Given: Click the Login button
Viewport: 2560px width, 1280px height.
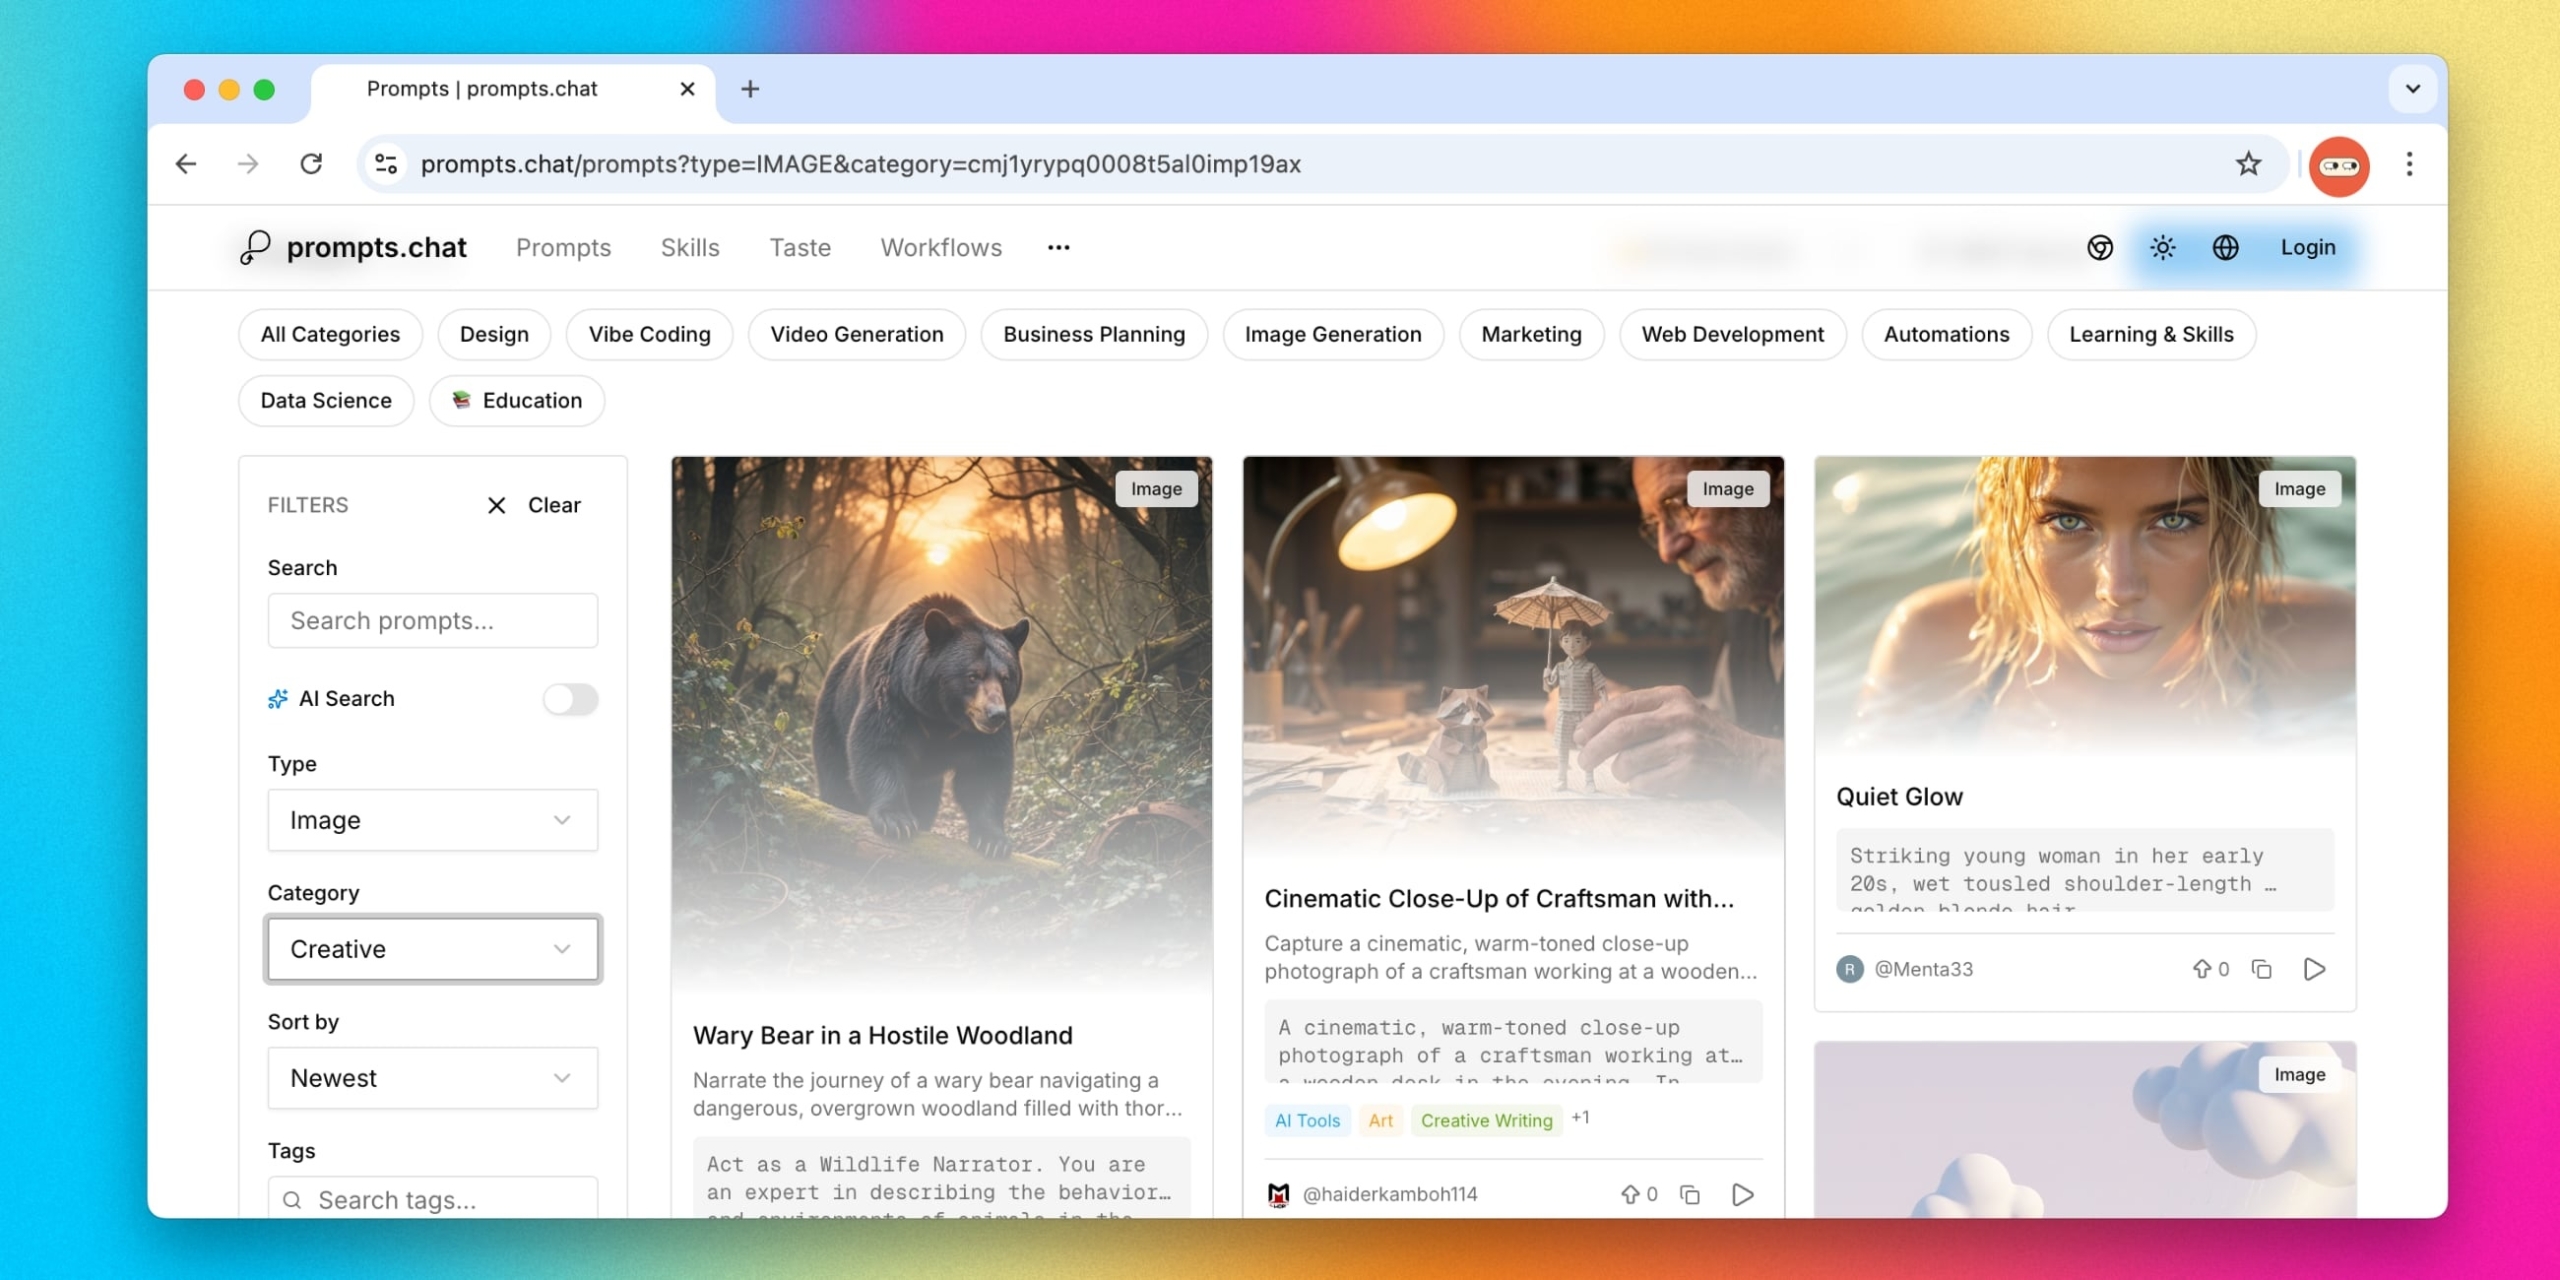Looking at the screenshot, I should pyautogui.click(x=2307, y=247).
